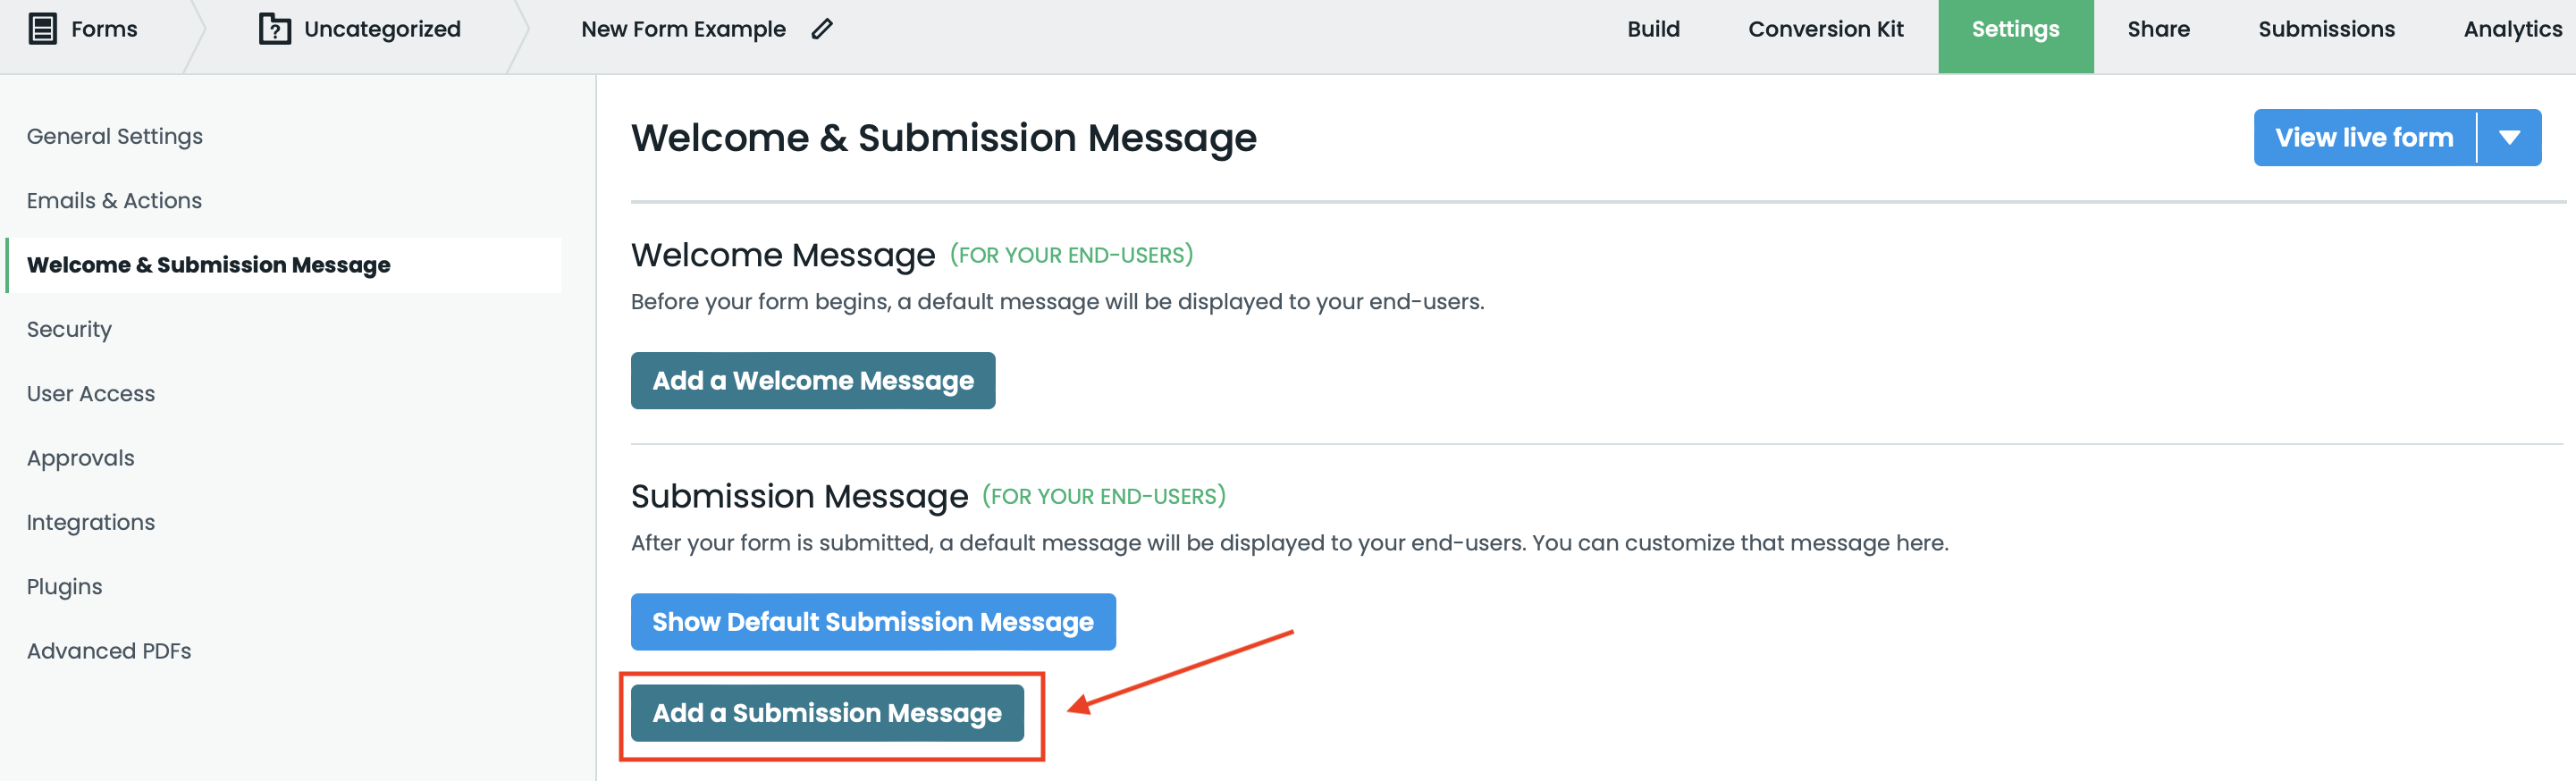This screenshot has height=781, width=2576.
Task: Open General Settings in sidebar
Action: tap(115, 137)
